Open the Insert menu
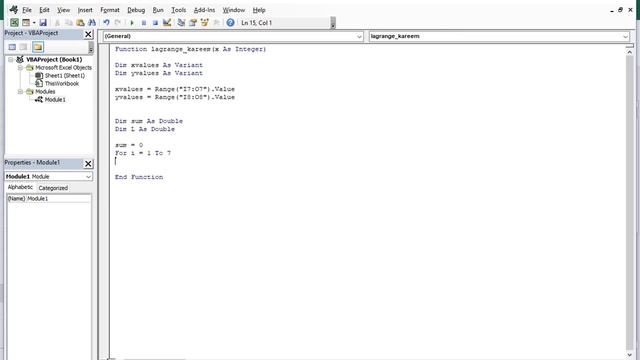Image resolution: width=640 pixels, height=360 pixels. click(85, 10)
